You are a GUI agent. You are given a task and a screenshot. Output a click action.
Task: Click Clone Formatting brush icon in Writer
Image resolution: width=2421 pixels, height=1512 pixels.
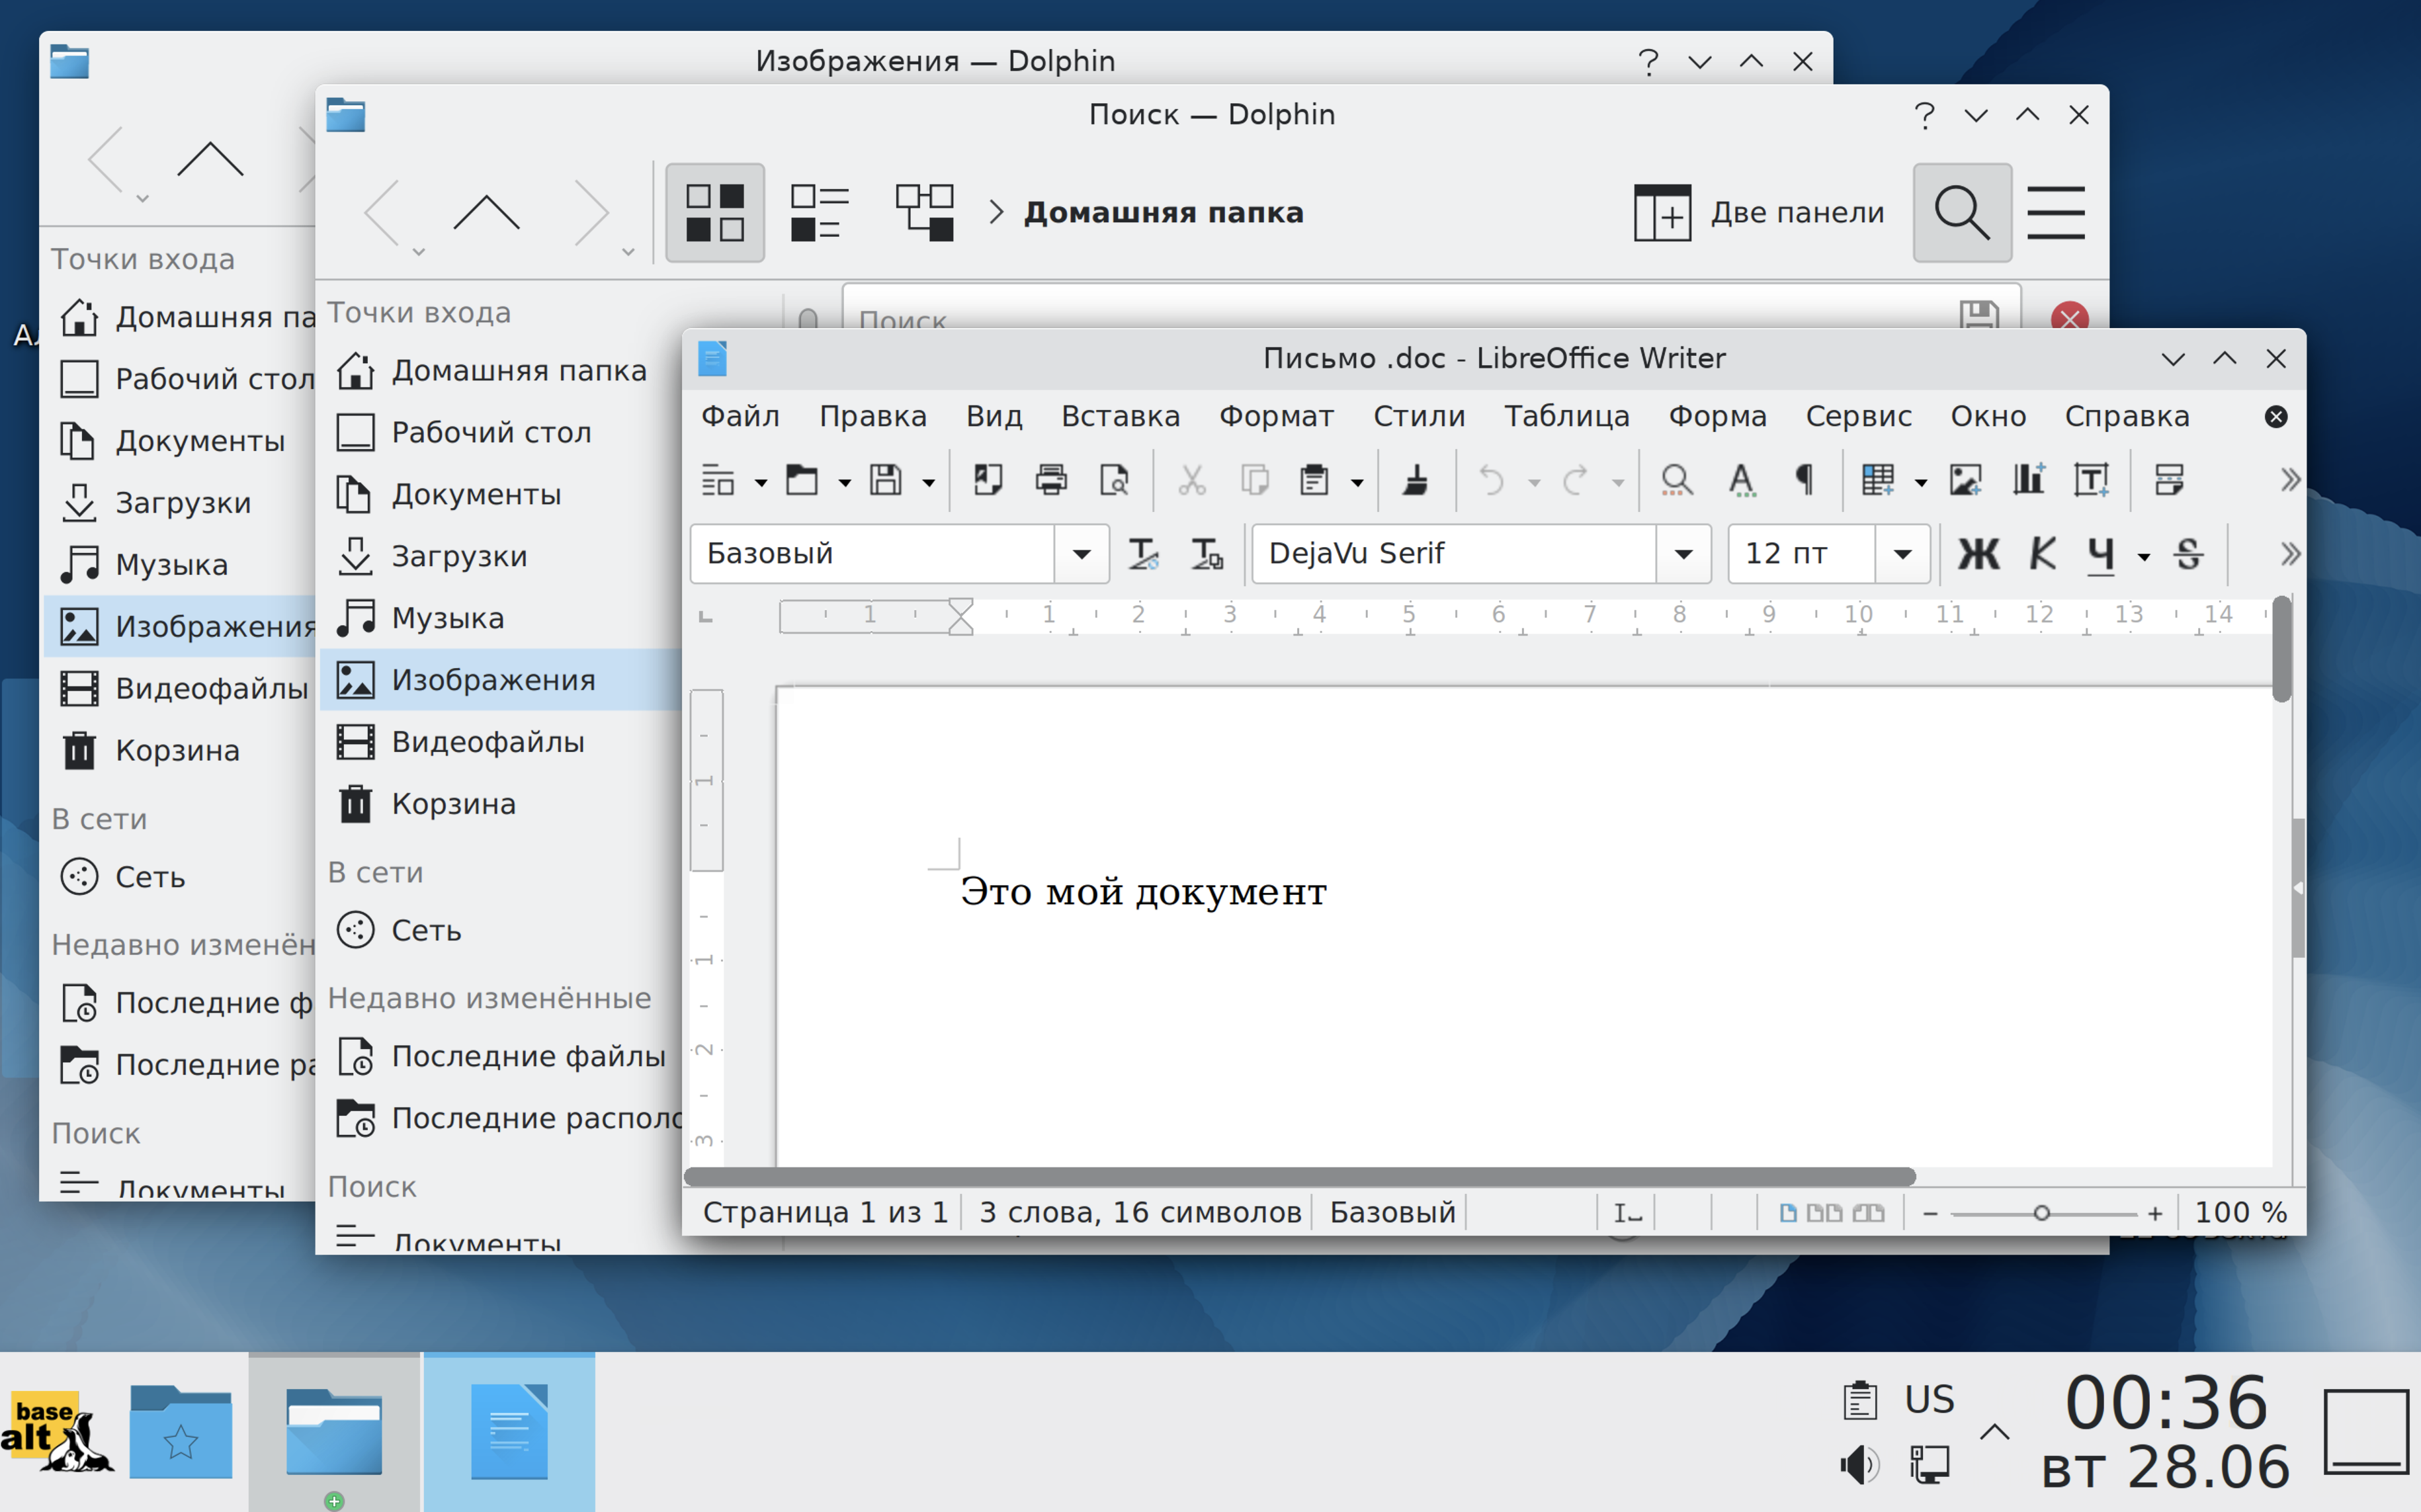(x=1416, y=481)
